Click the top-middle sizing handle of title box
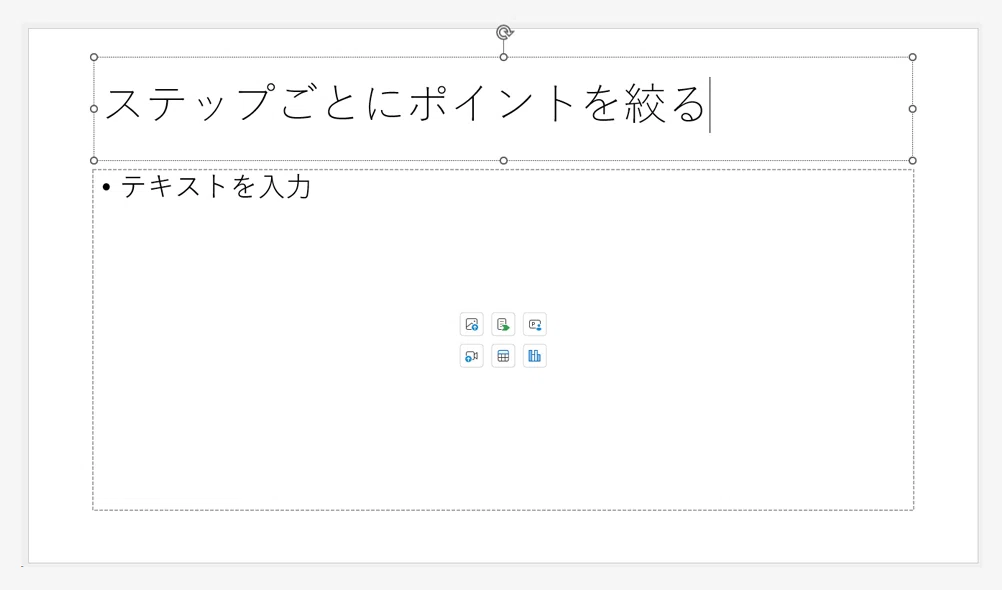 [504, 58]
